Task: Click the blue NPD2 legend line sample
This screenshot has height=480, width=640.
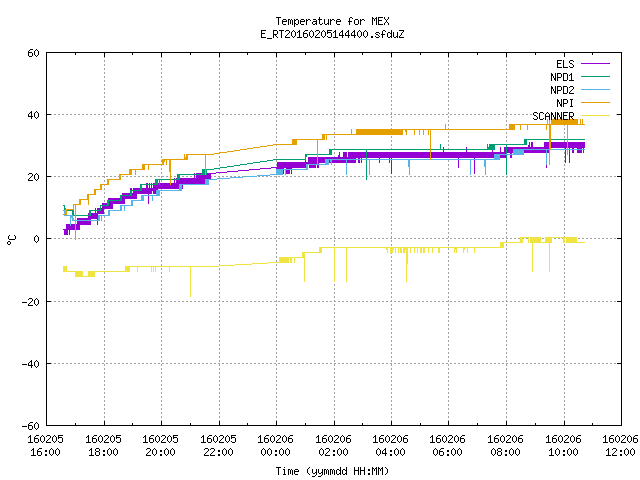Action: [x=595, y=90]
